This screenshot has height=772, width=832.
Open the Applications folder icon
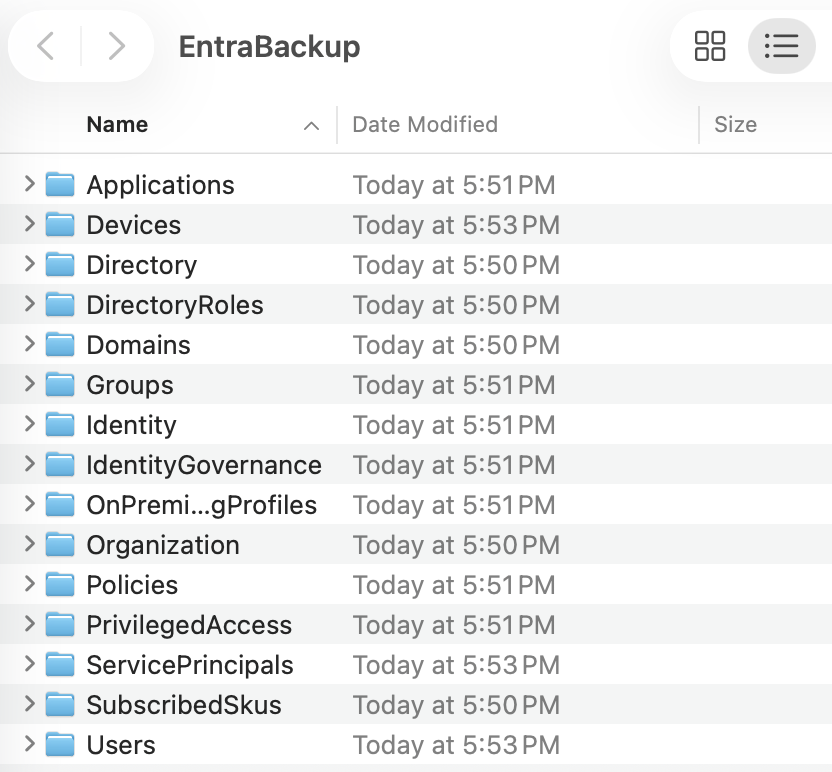[x=58, y=184]
